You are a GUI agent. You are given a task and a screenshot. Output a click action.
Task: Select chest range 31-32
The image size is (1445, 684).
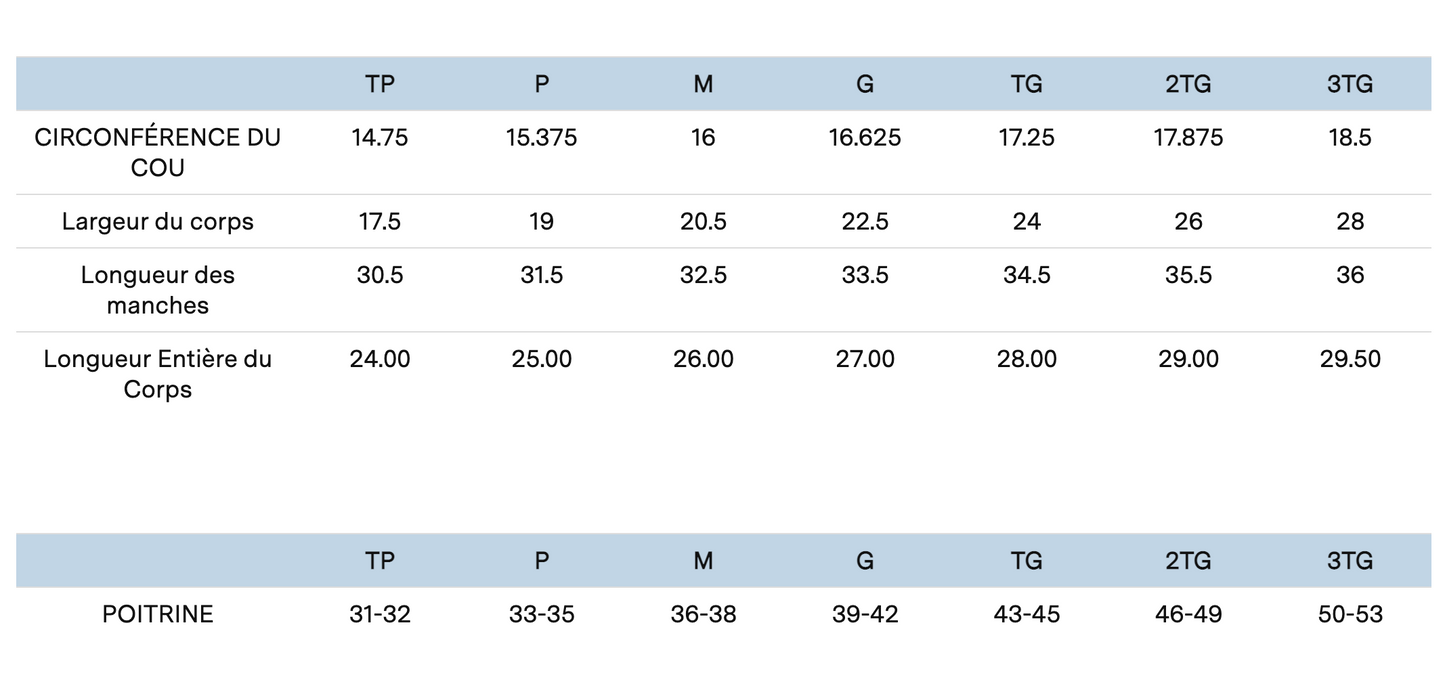coord(380,614)
